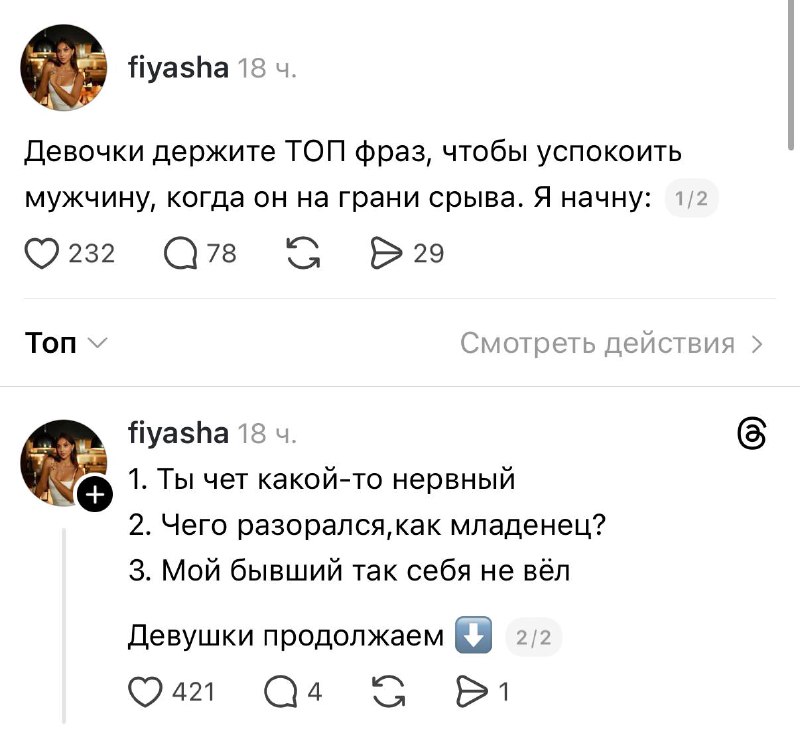Like the top post with 232 likes
800x747 pixels.
click(x=42, y=253)
